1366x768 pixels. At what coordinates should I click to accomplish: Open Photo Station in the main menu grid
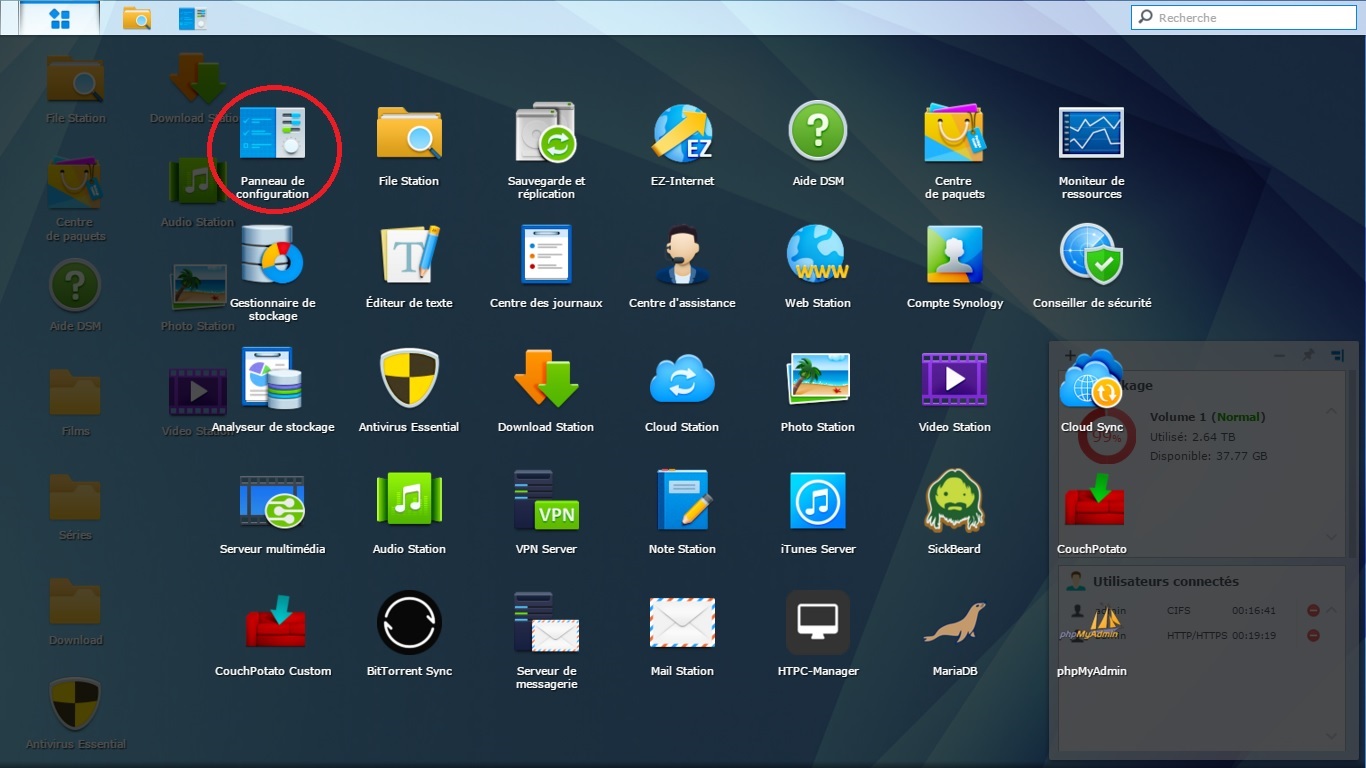[818, 380]
